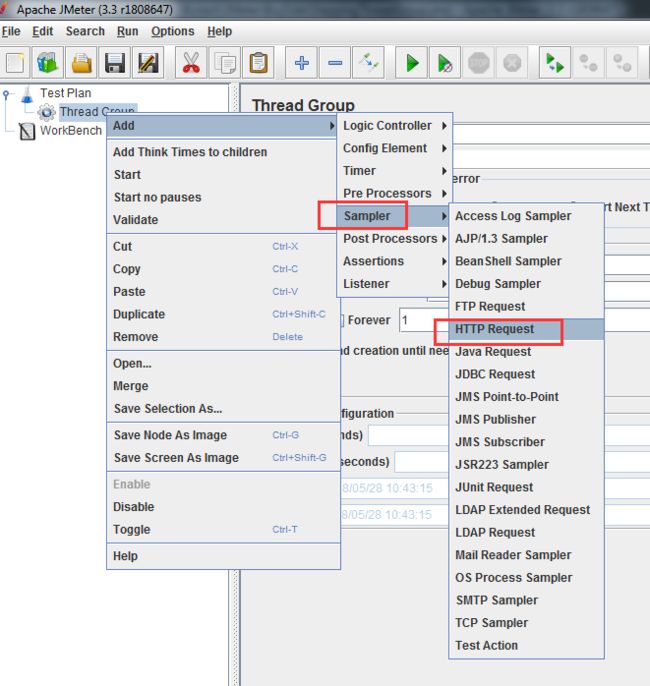This screenshot has width=650, height=686.
Task: Select Java Request sampler
Action: coord(527,352)
